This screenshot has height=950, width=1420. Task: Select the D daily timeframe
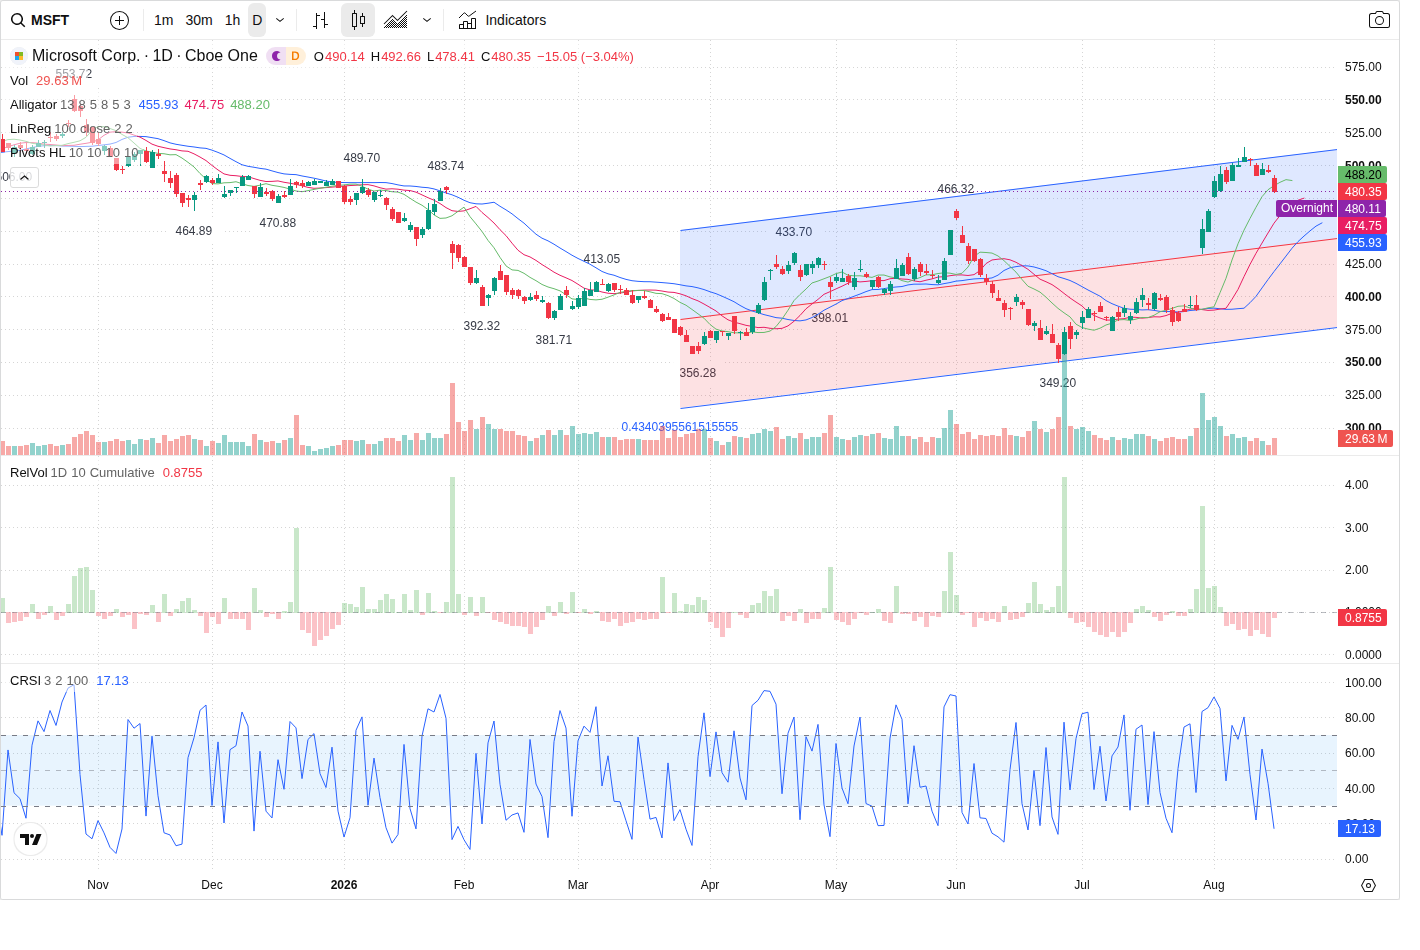click(257, 20)
